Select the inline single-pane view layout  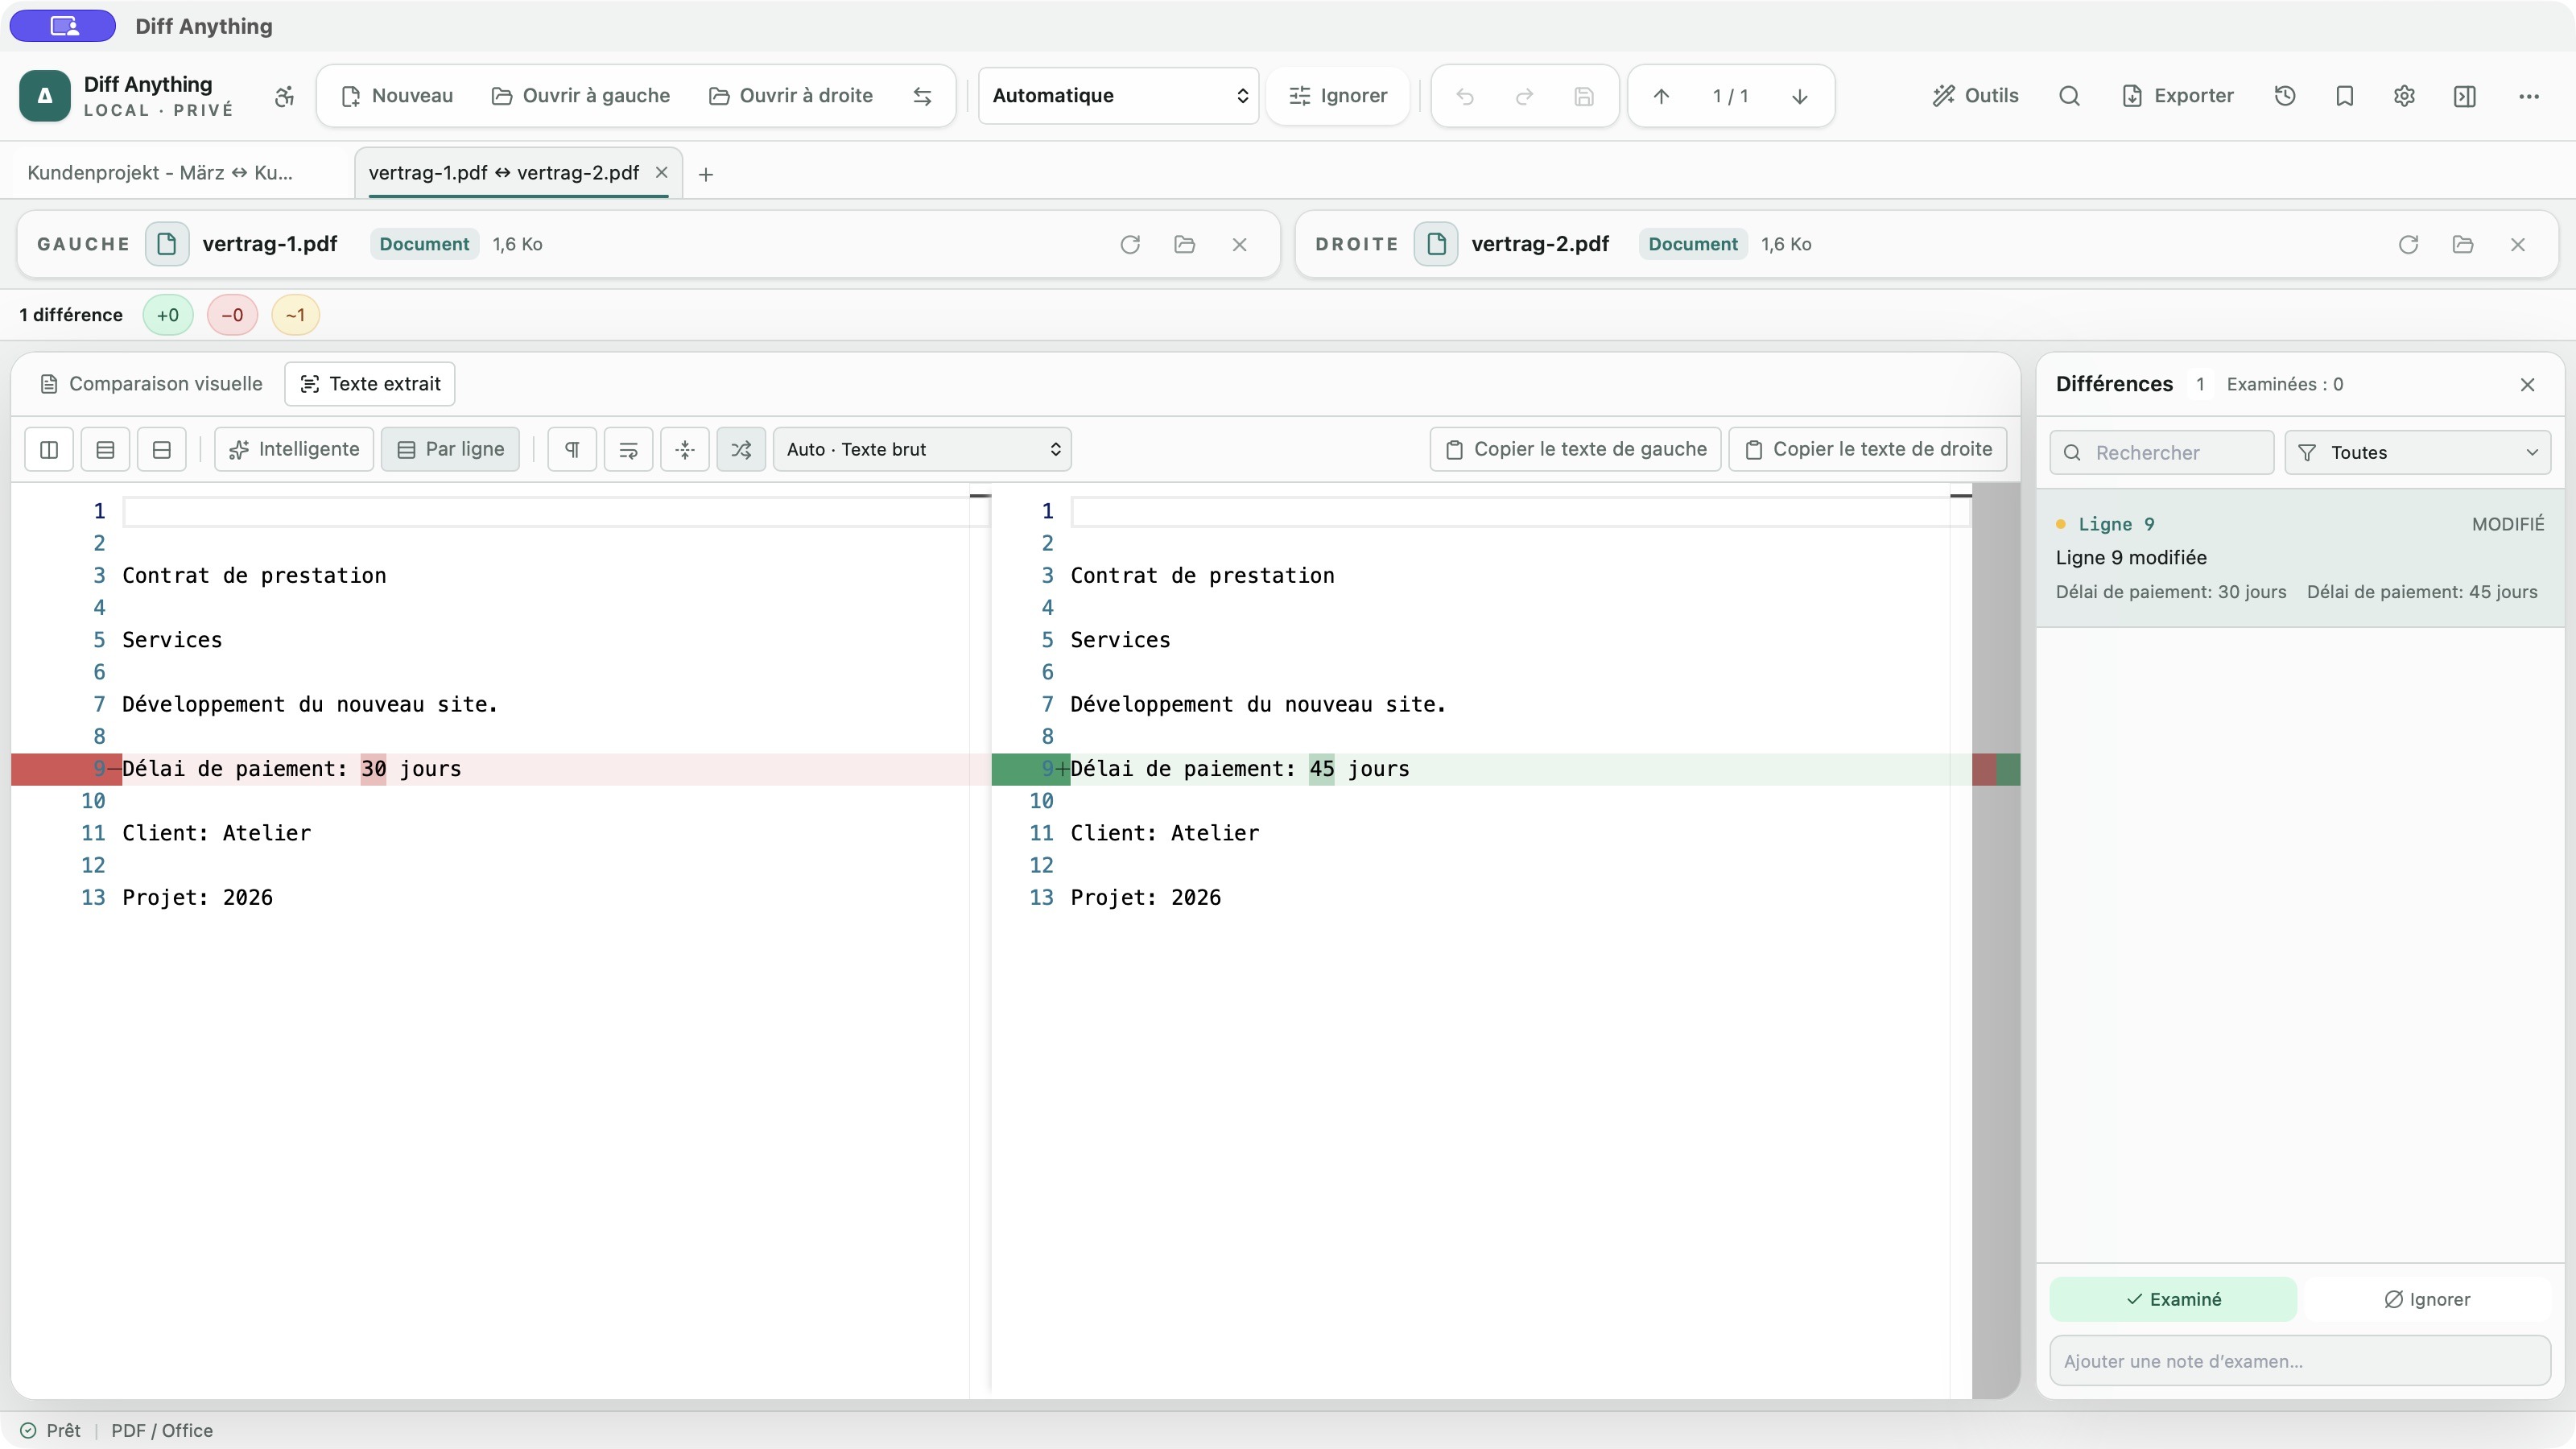click(x=161, y=450)
